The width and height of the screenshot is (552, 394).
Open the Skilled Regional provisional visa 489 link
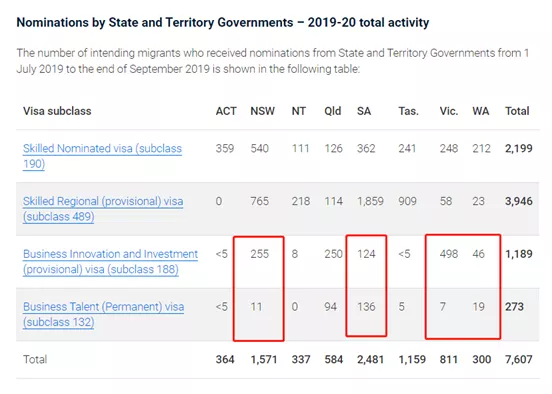[x=103, y=209]
